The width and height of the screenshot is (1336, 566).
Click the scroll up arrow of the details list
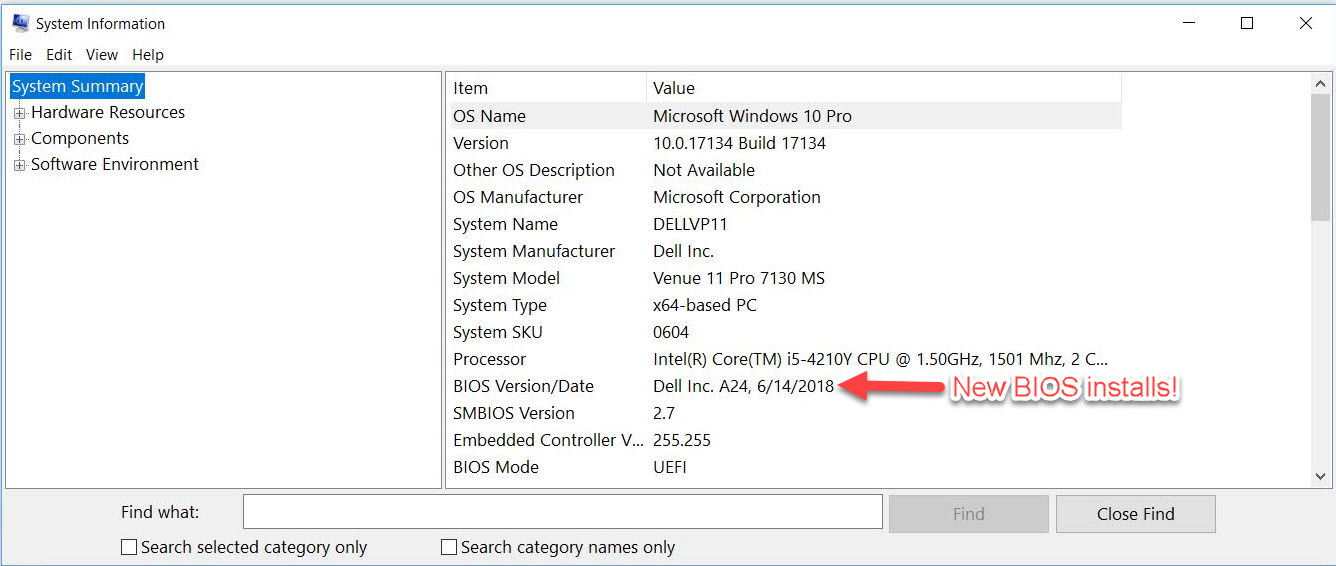[x=1320, y=85]
